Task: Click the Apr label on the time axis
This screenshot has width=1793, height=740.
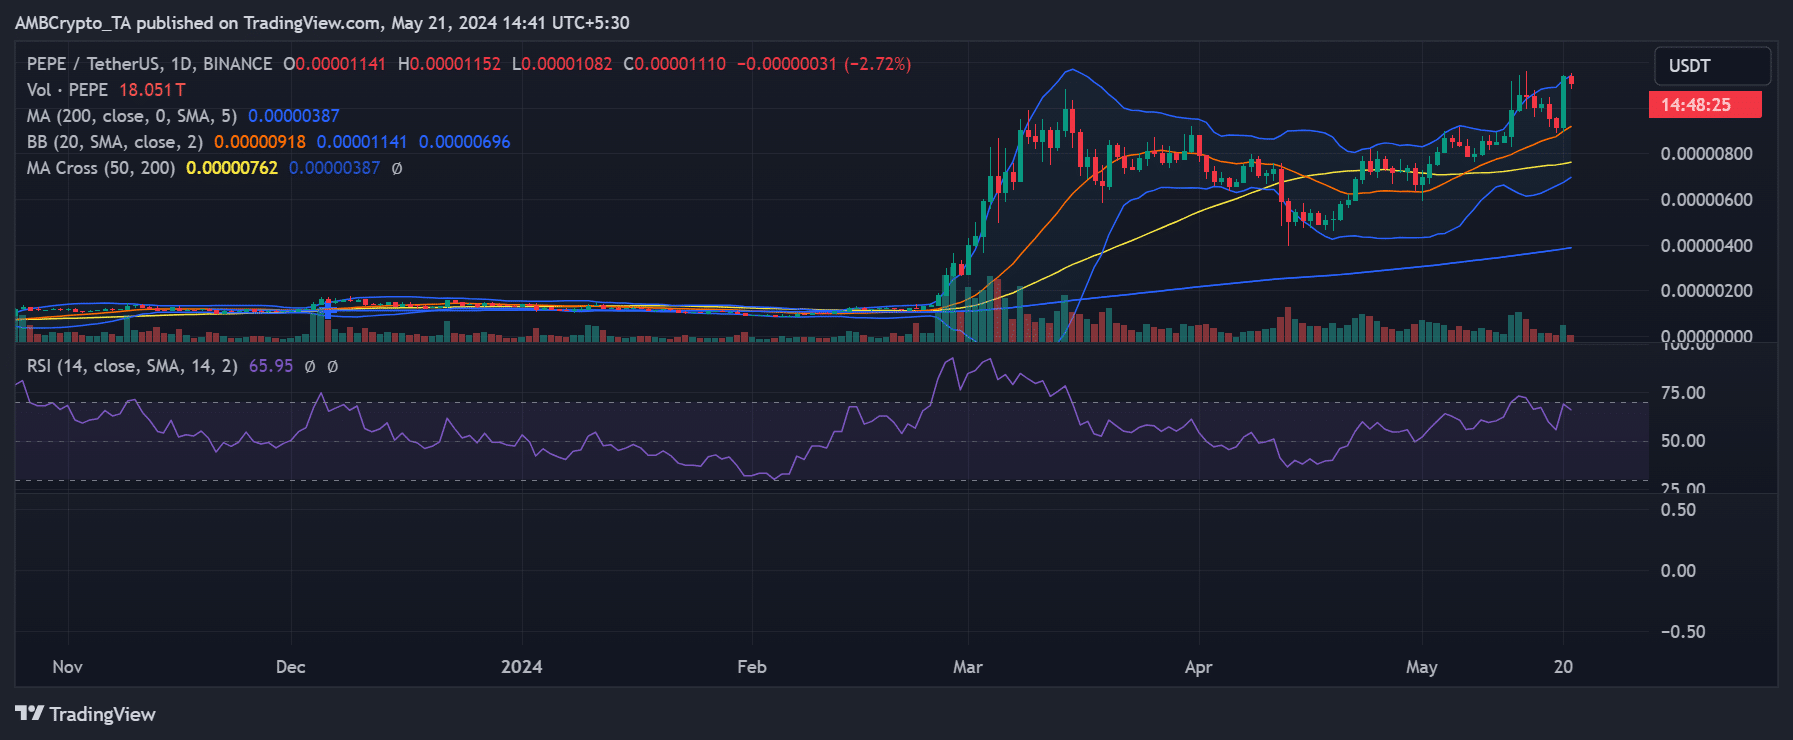Action: point(1198,667)
